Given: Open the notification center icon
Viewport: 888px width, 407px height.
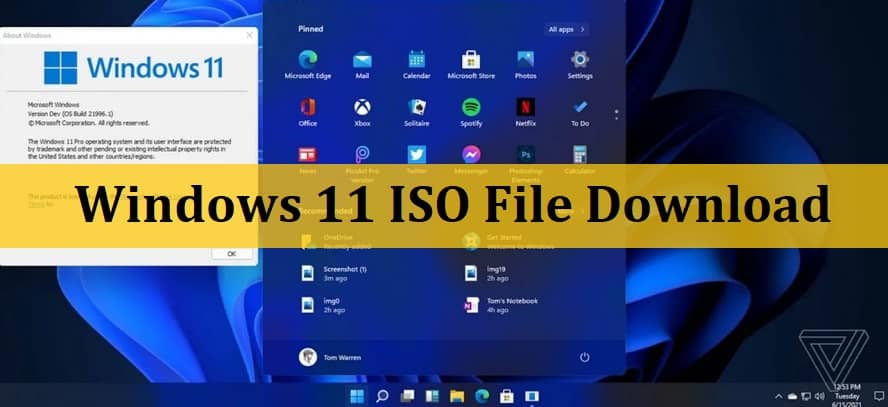Looking at the screenshot, I should [x=879, y=396].
